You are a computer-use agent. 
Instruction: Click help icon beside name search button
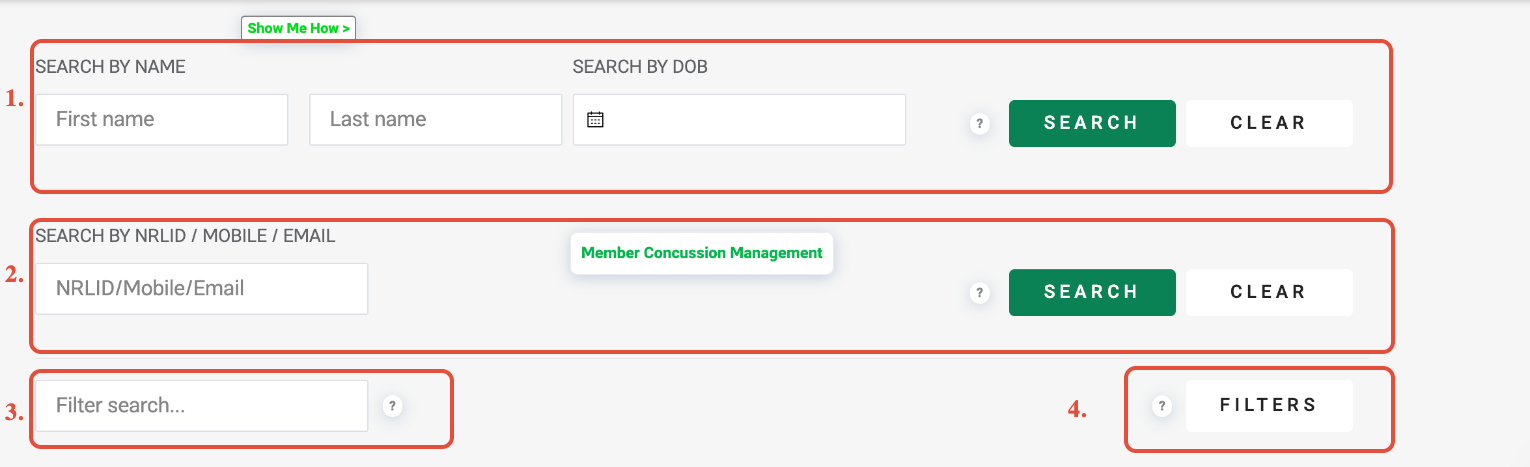(x=980, y=124)
